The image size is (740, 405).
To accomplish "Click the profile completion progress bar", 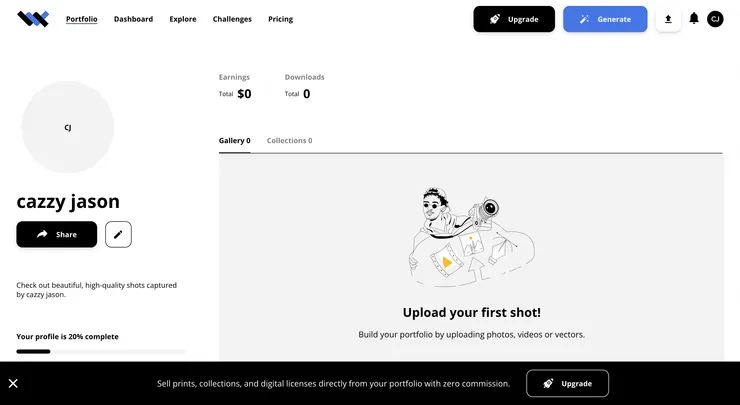I will 101,351.
